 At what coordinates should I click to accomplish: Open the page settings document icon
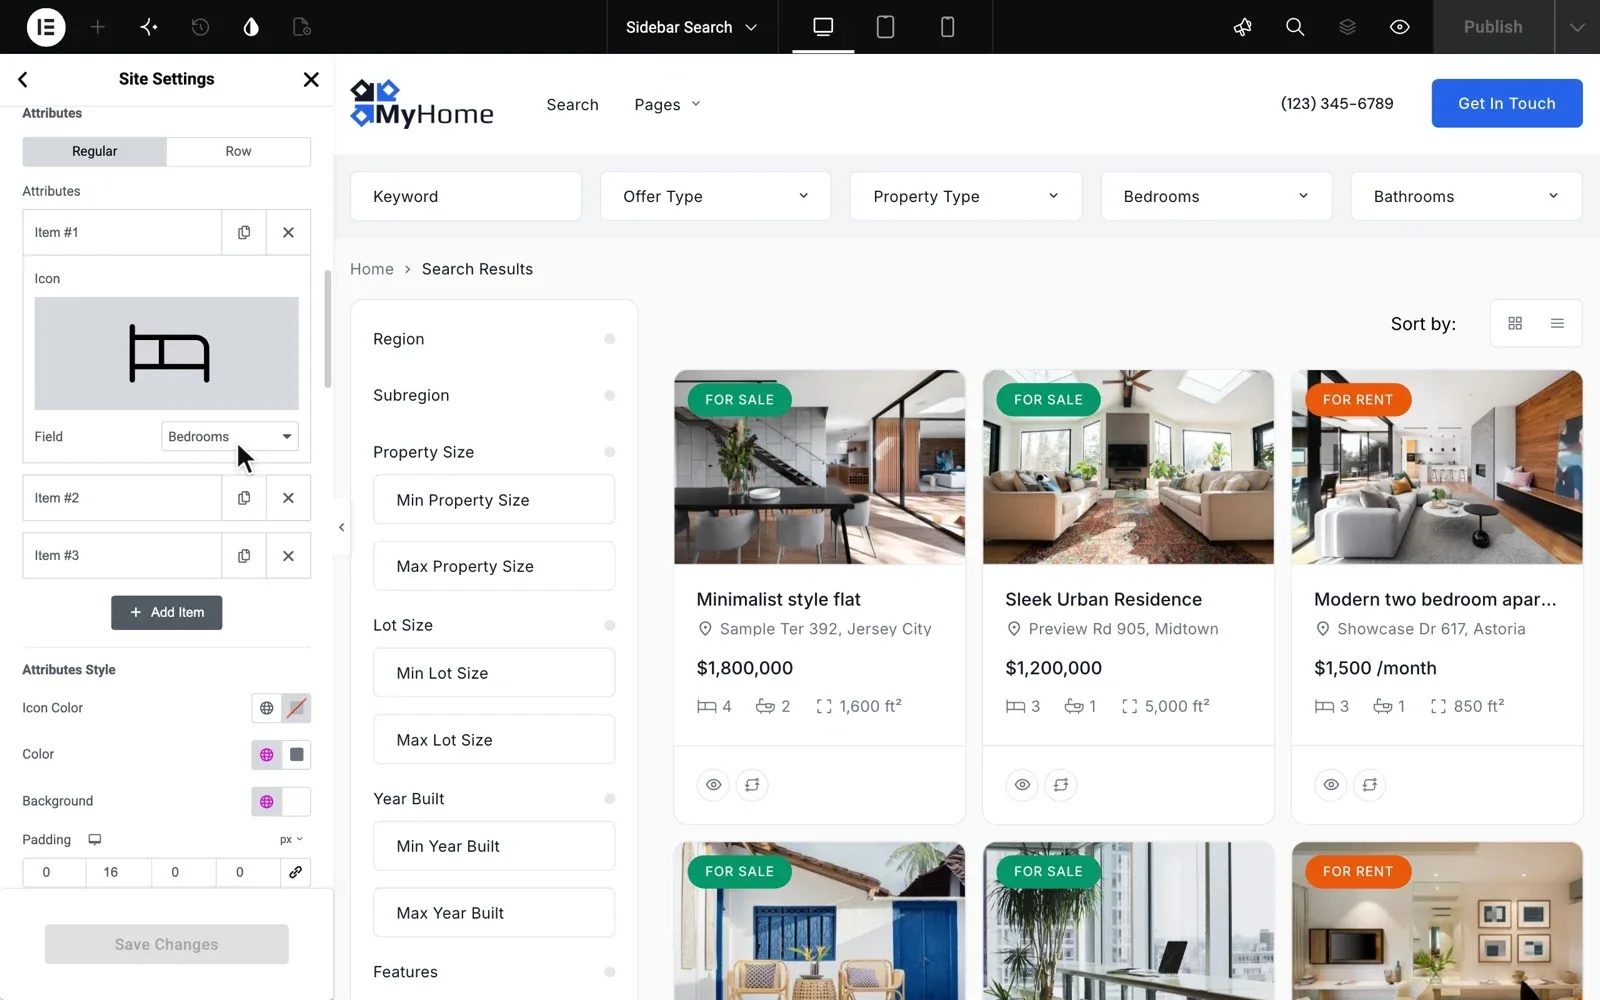click(302, 27)
